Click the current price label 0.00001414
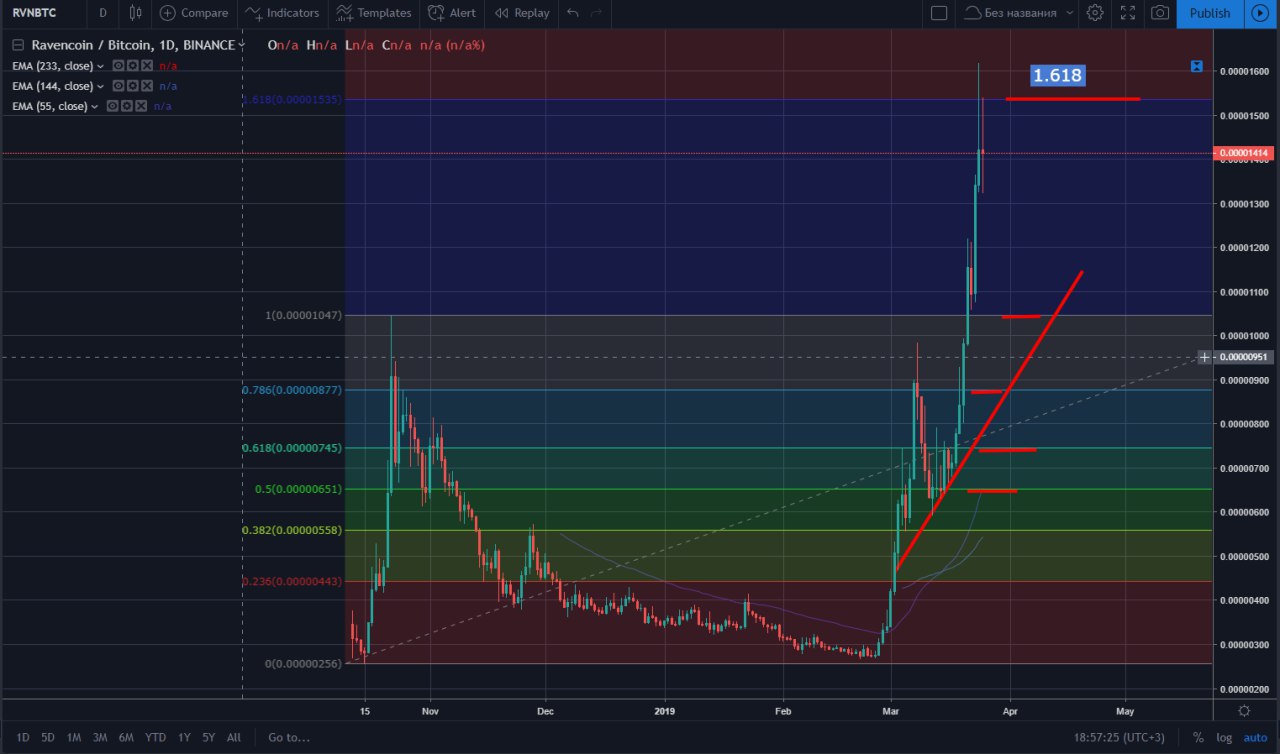The image size is (1280, 754). [x=1244, y=153]
